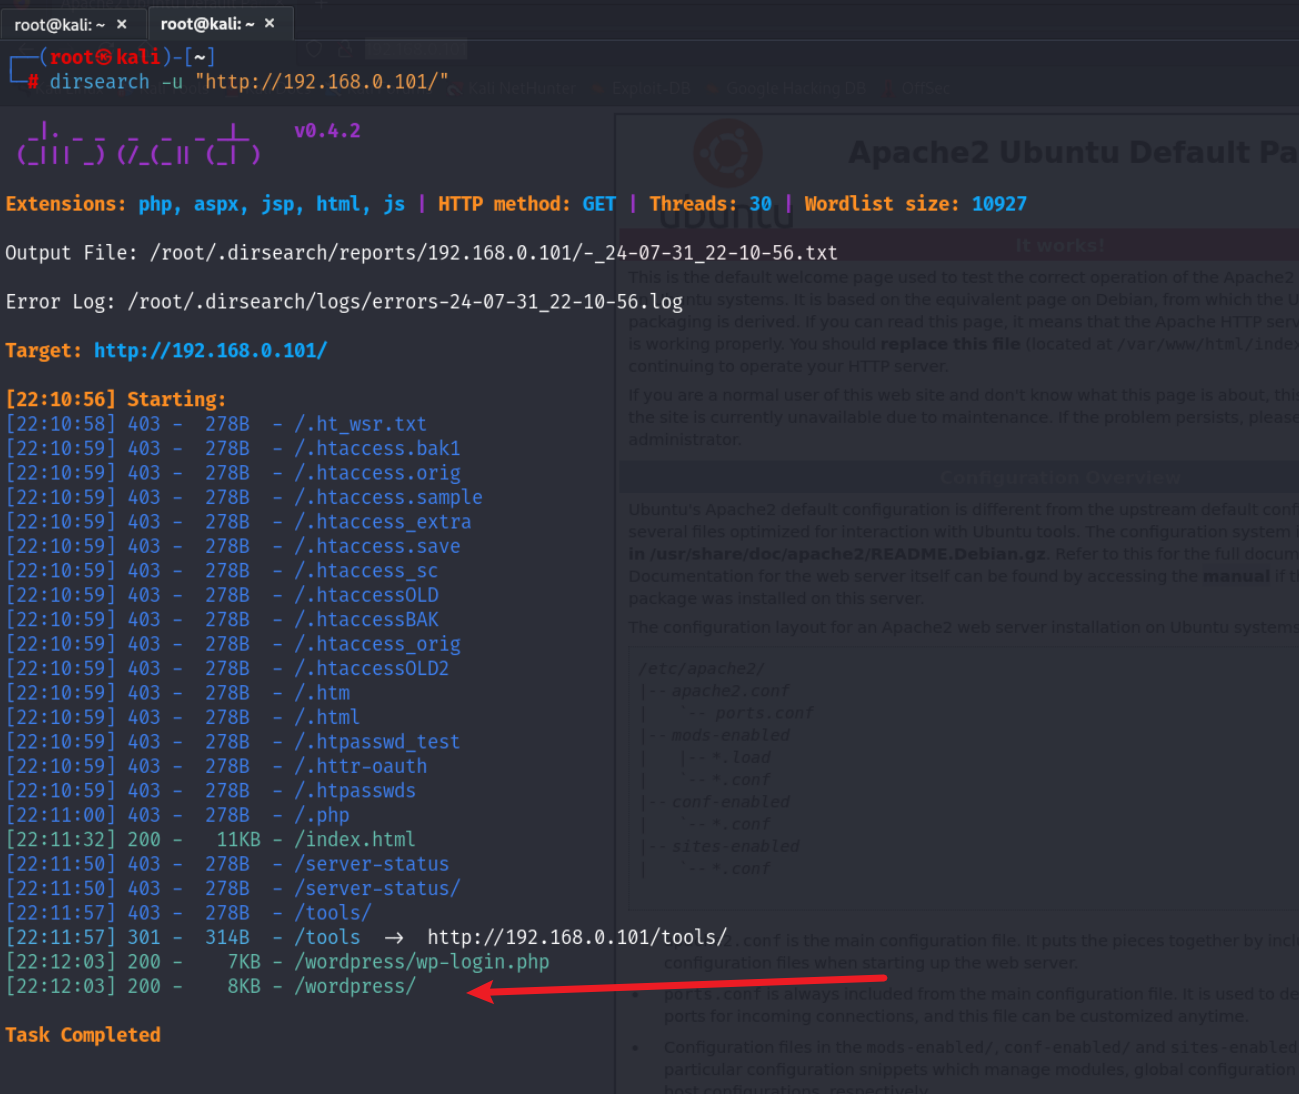
Task: Click the 11KB size of index.html
Action: [238, 840]
